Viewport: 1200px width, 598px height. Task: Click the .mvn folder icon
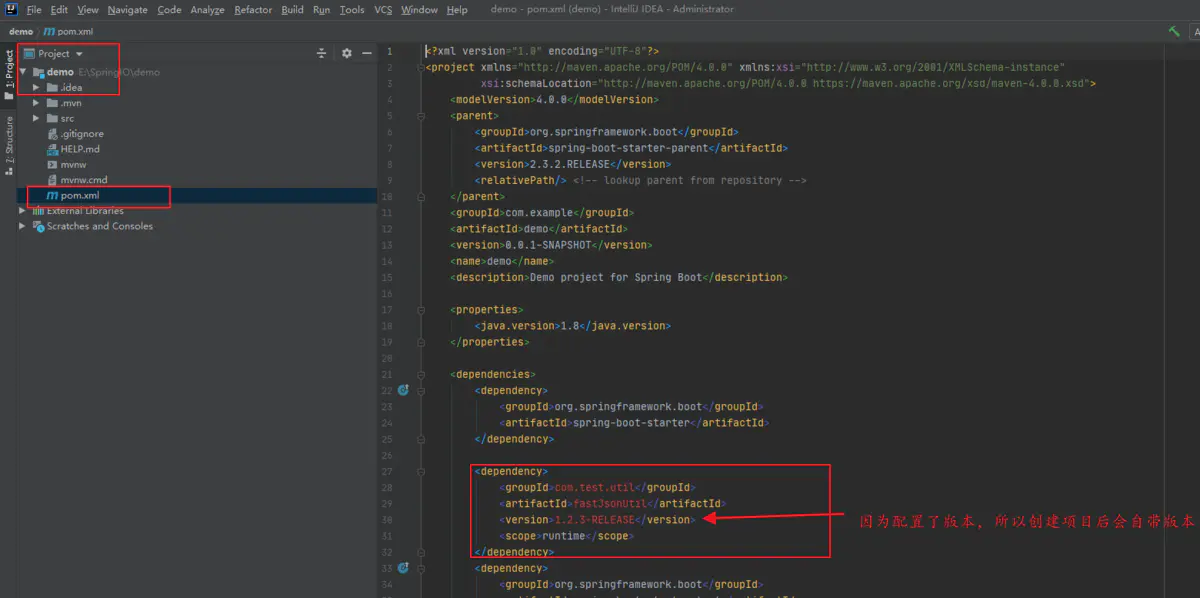[x=52, y=103]
